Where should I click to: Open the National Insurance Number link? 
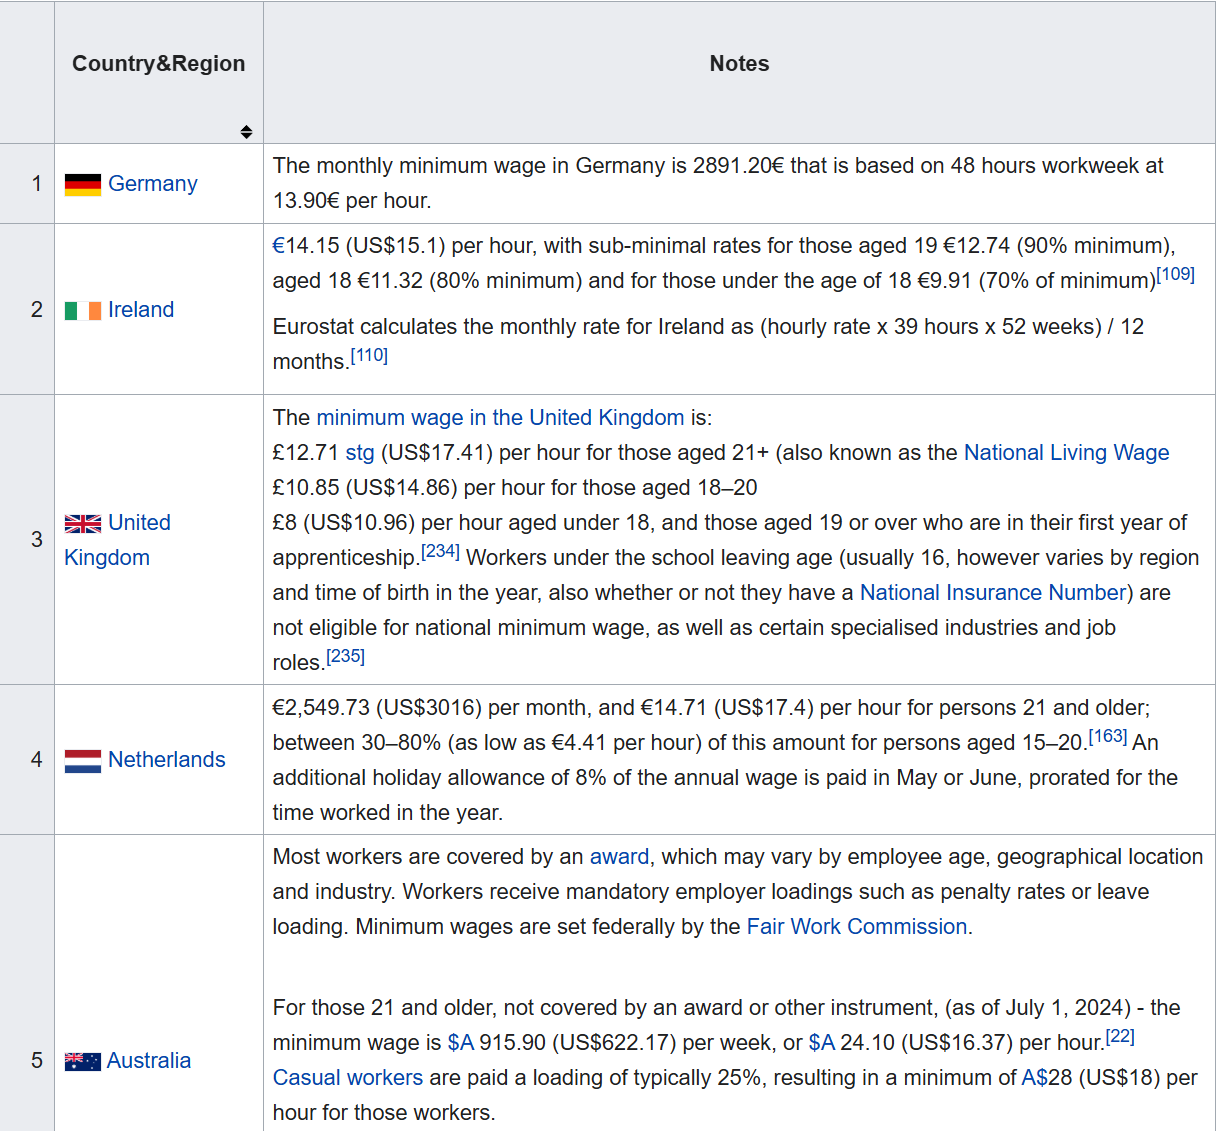[993, 593]
